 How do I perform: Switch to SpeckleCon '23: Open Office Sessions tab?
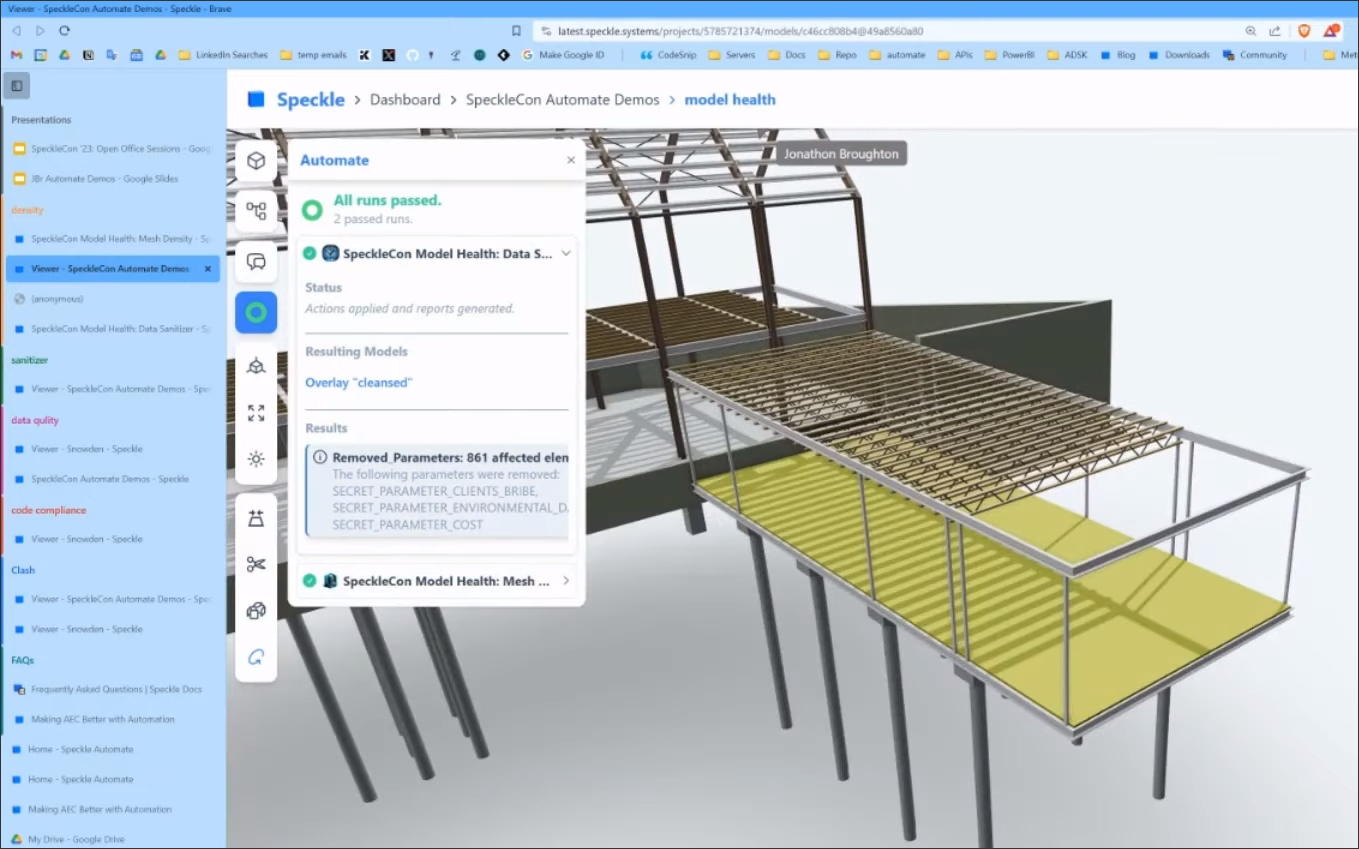pyautogui.click(x=113, y=149)
